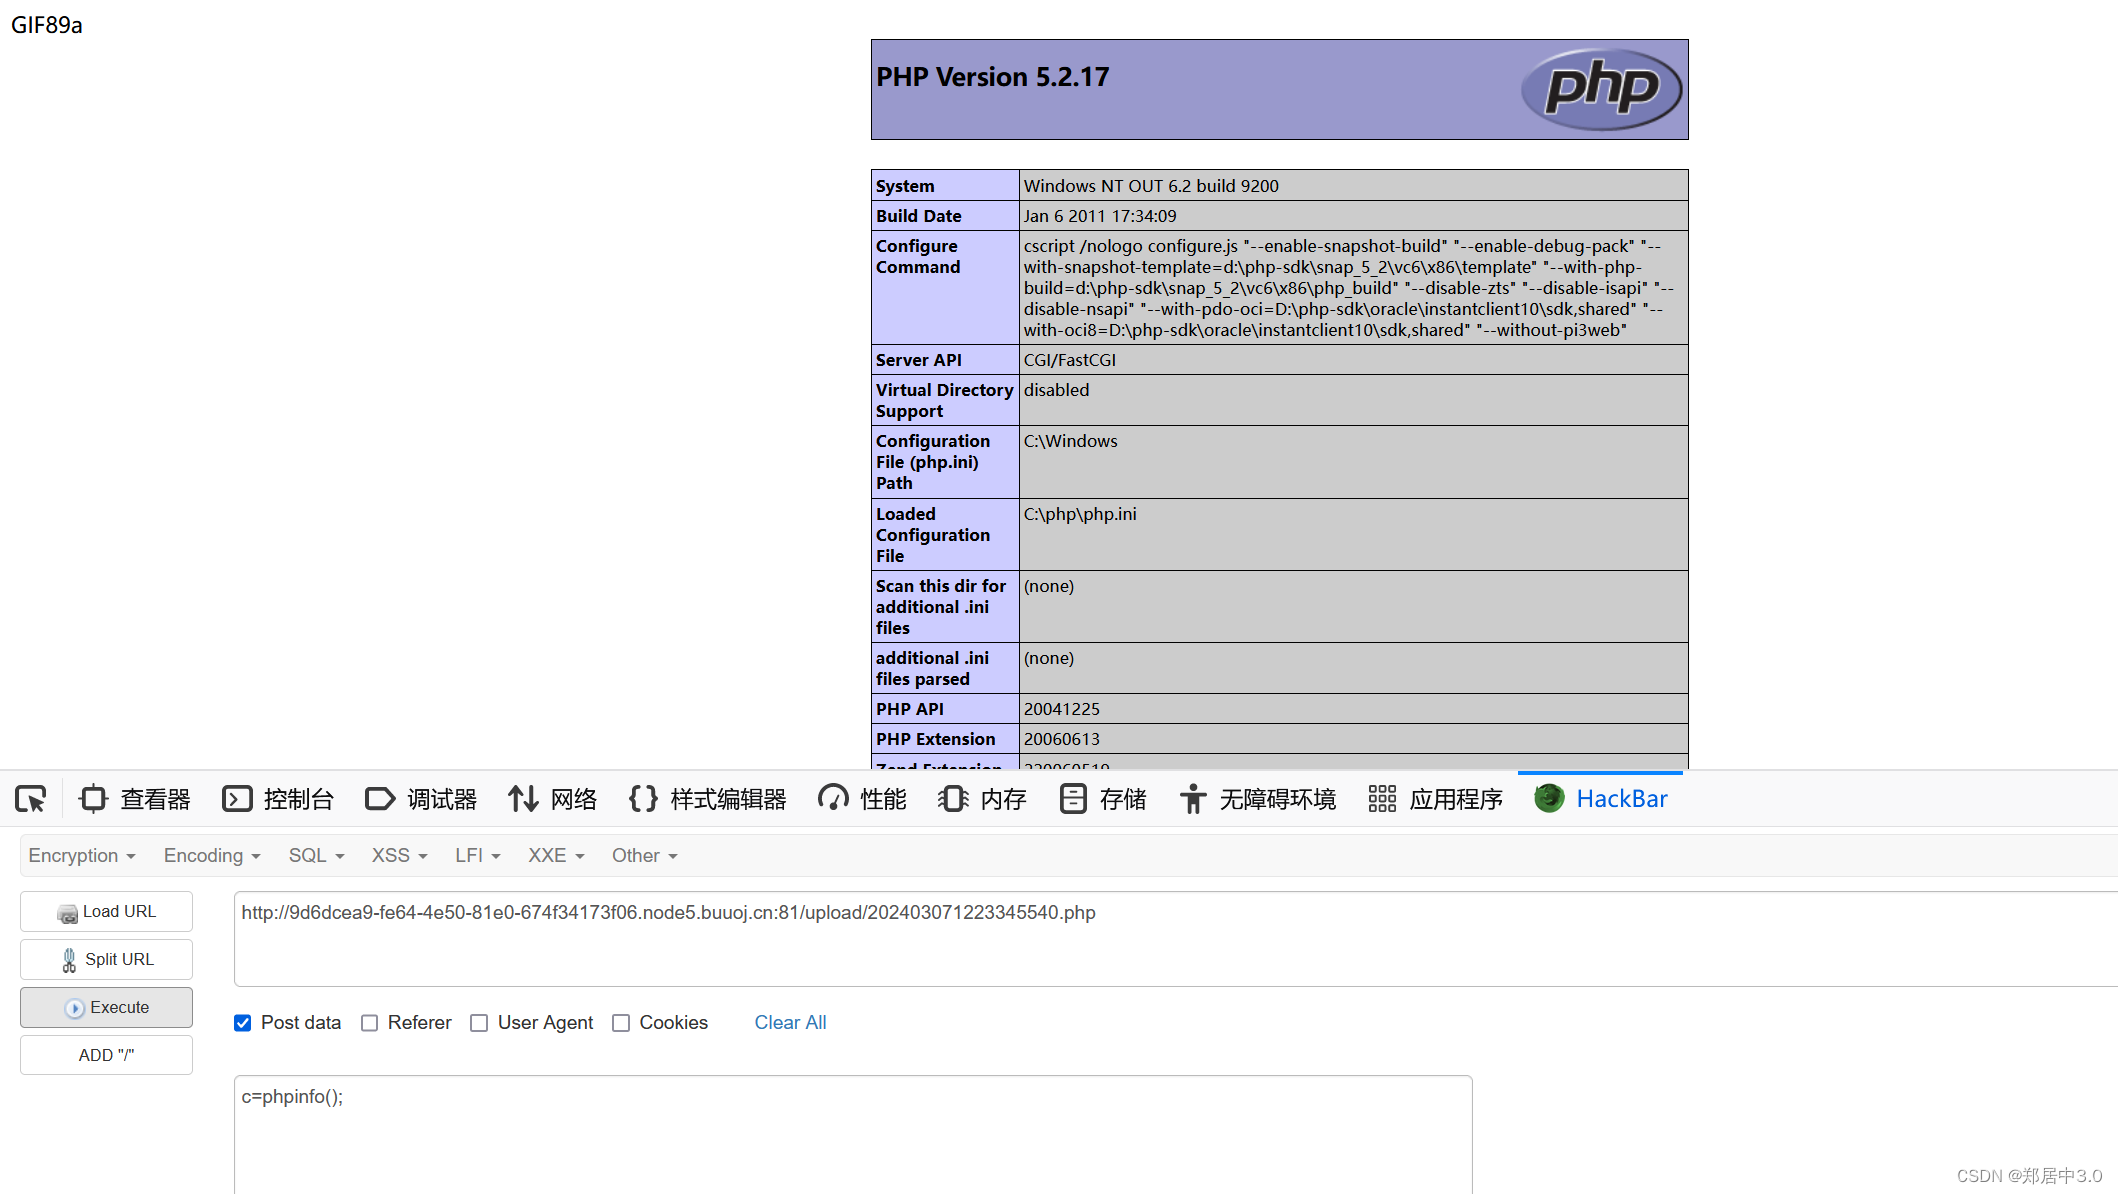
Task: Open the Accessibility (无障碍环境) tab
Action: [x=1257, y=799]
